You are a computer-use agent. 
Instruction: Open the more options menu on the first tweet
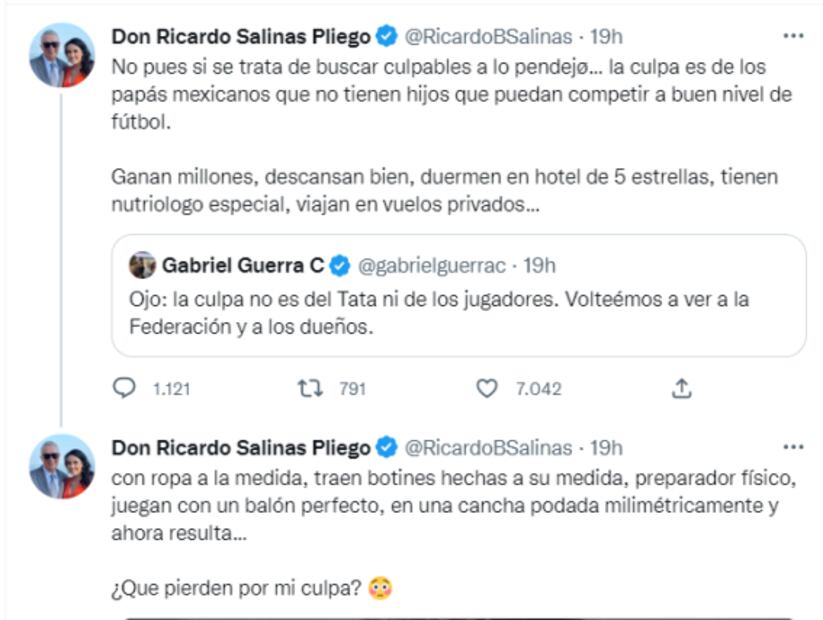[793, 37]
